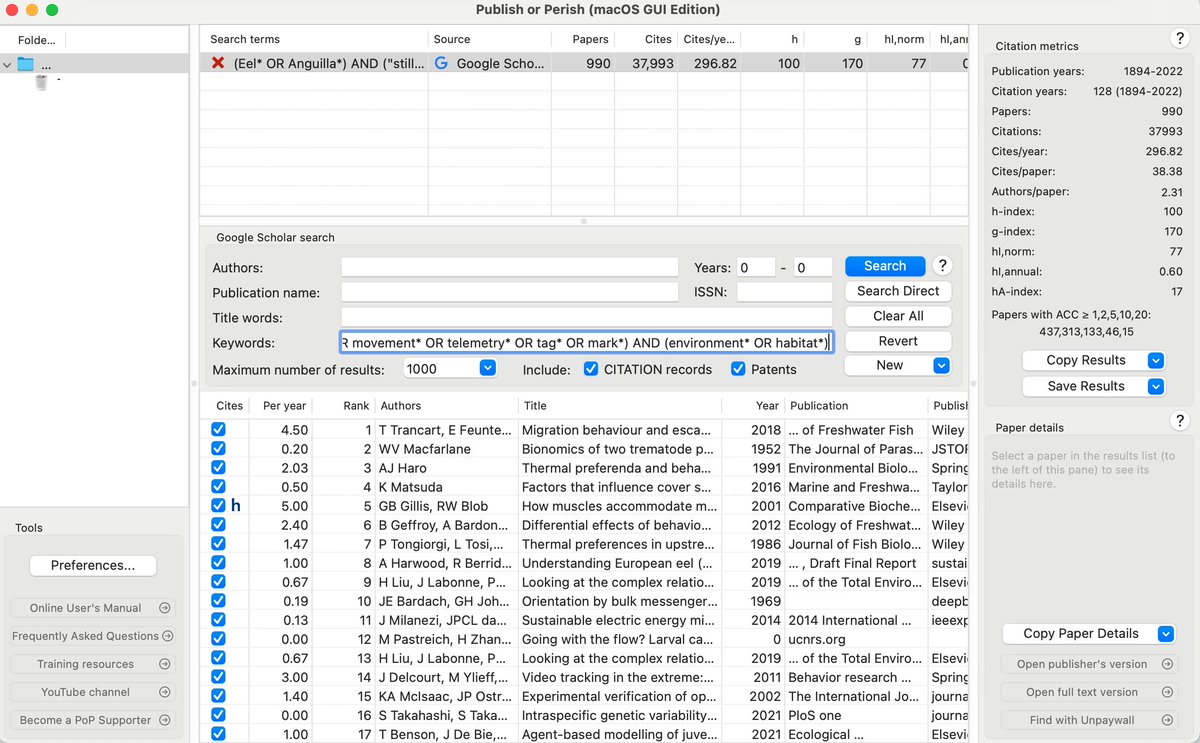
Task: Click the Years start field
Action: coord(756,267)
